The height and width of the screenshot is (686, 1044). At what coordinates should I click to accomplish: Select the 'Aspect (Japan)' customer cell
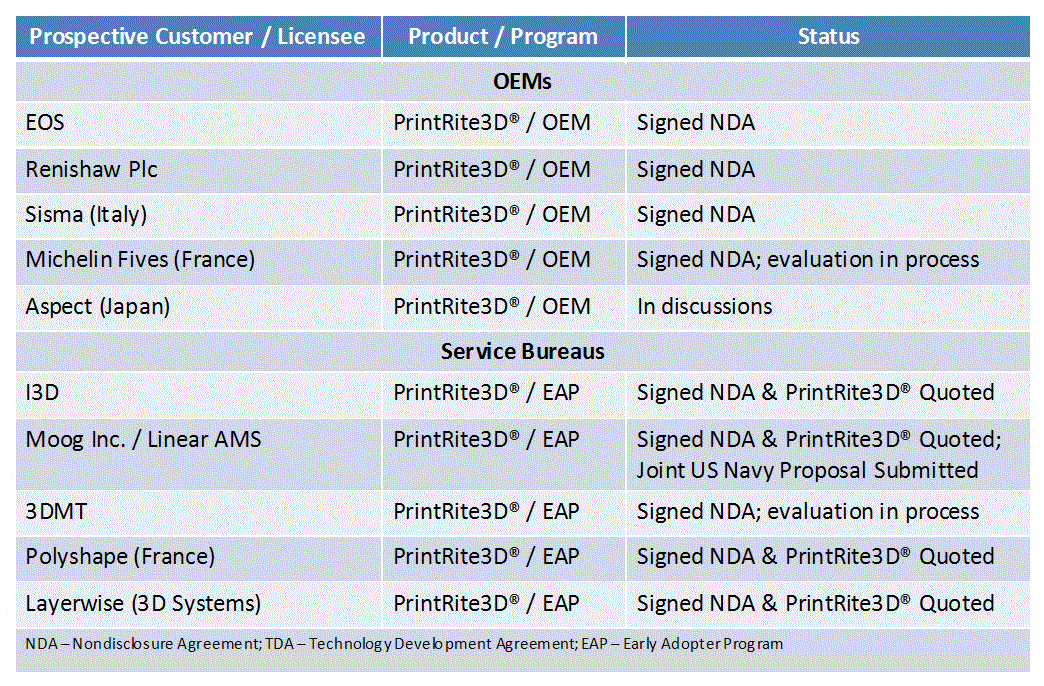click(x=98, y=306)
